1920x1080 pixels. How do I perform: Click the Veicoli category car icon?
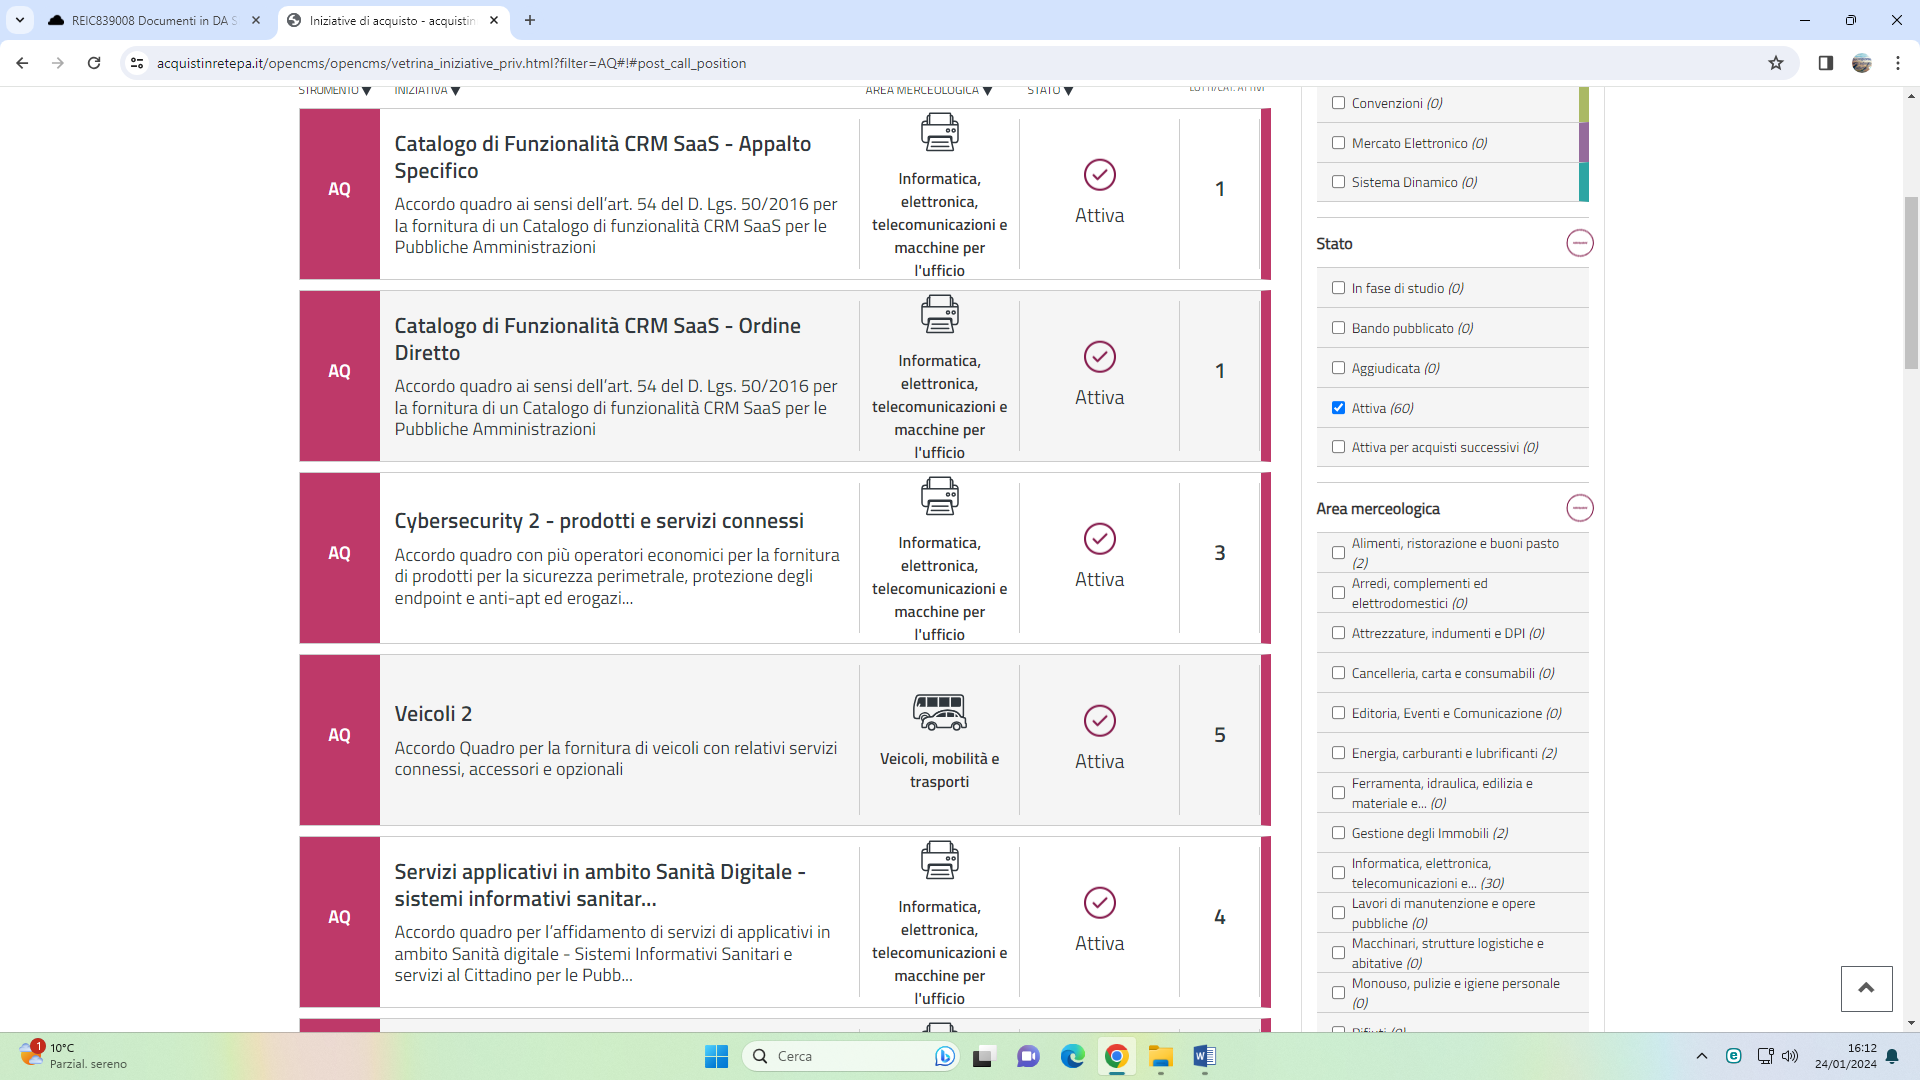[939, 712]
